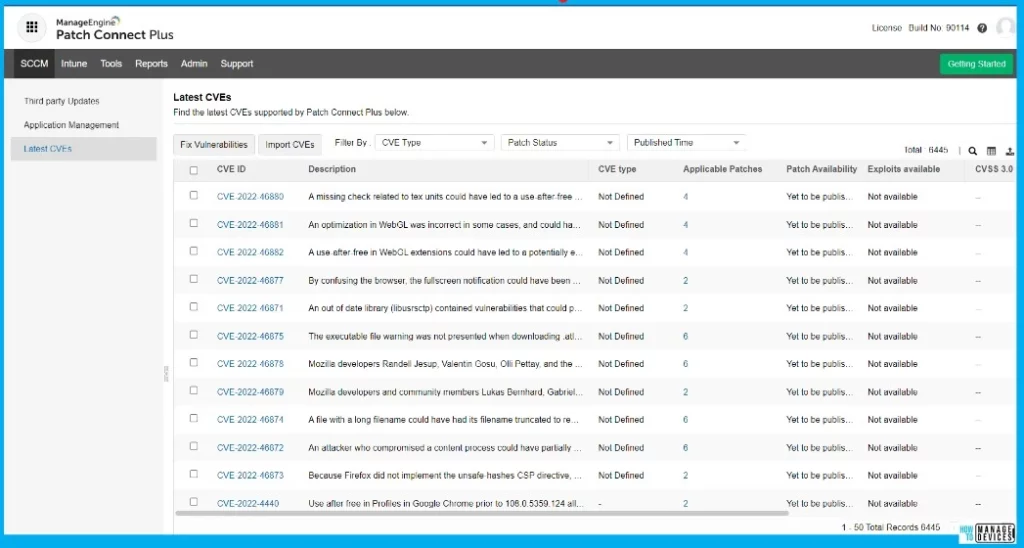Open CVE-2022-46872 details link
This screenshot has width=1024, height=548.
click(x=250, y=448)
